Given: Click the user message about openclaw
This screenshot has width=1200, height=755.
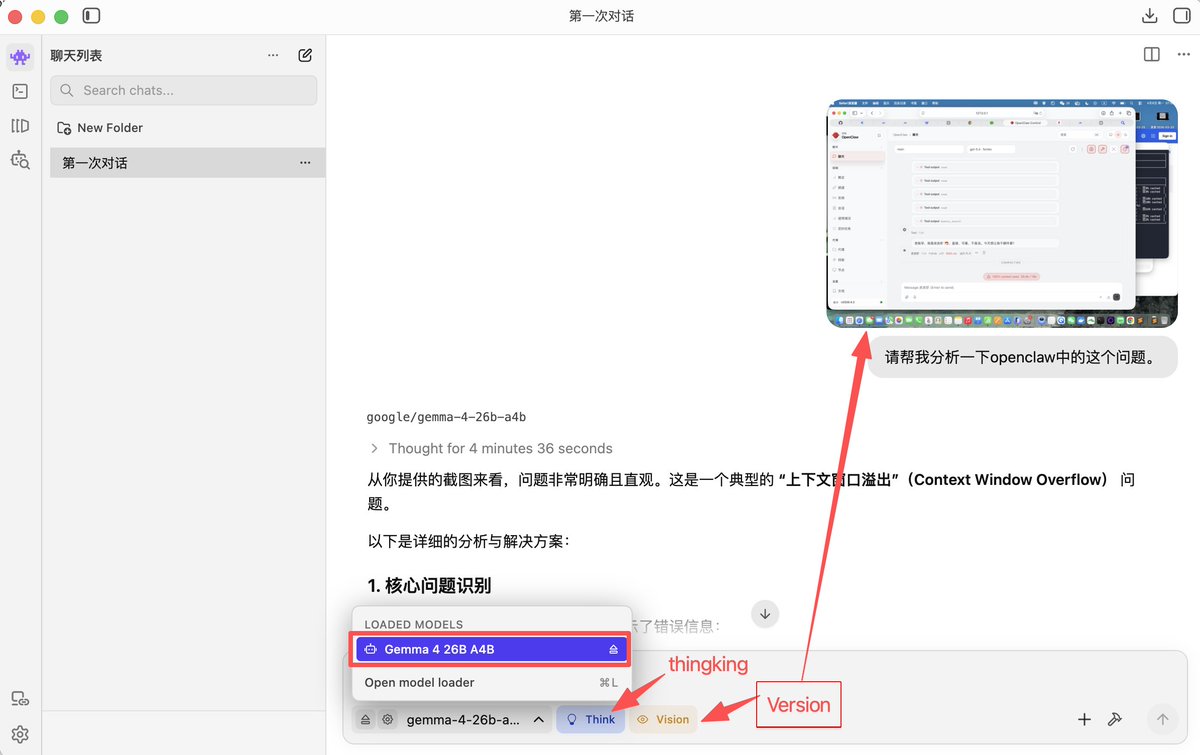Looking at the screenshot, I should [x=1022, y=357].
